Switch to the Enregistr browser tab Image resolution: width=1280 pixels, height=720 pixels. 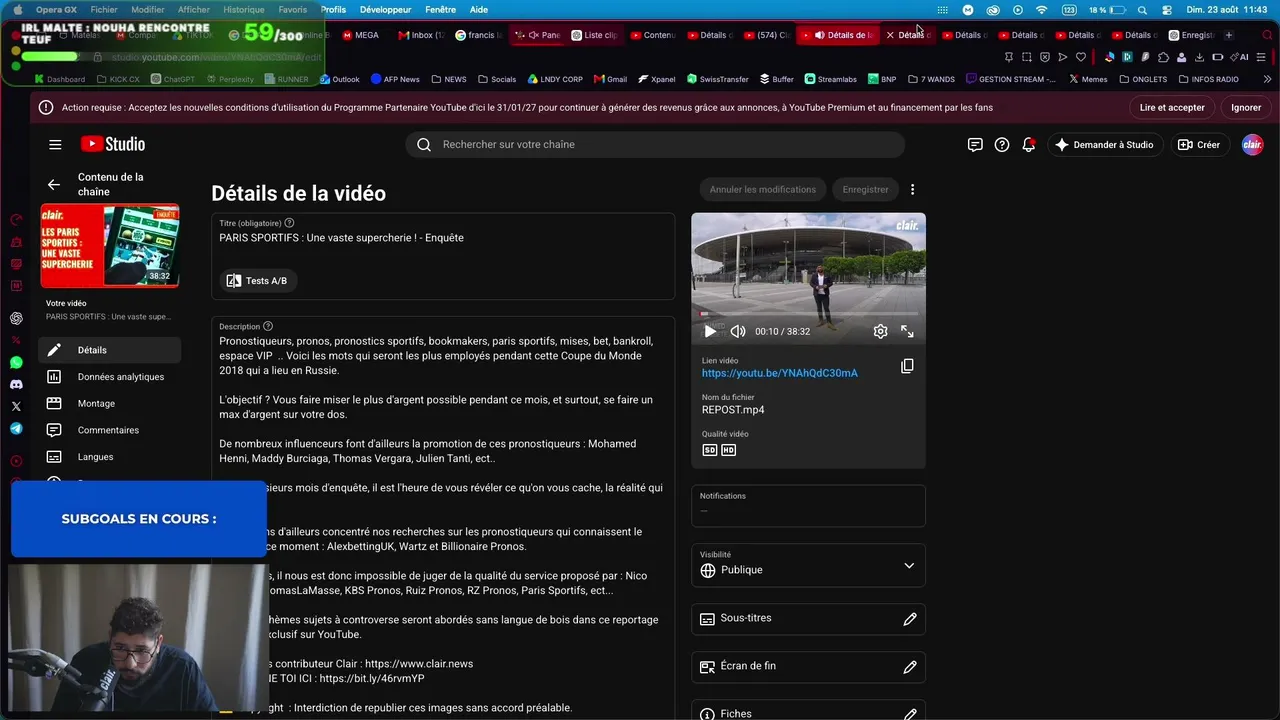pyautogui.click(x=1191, y=35)
